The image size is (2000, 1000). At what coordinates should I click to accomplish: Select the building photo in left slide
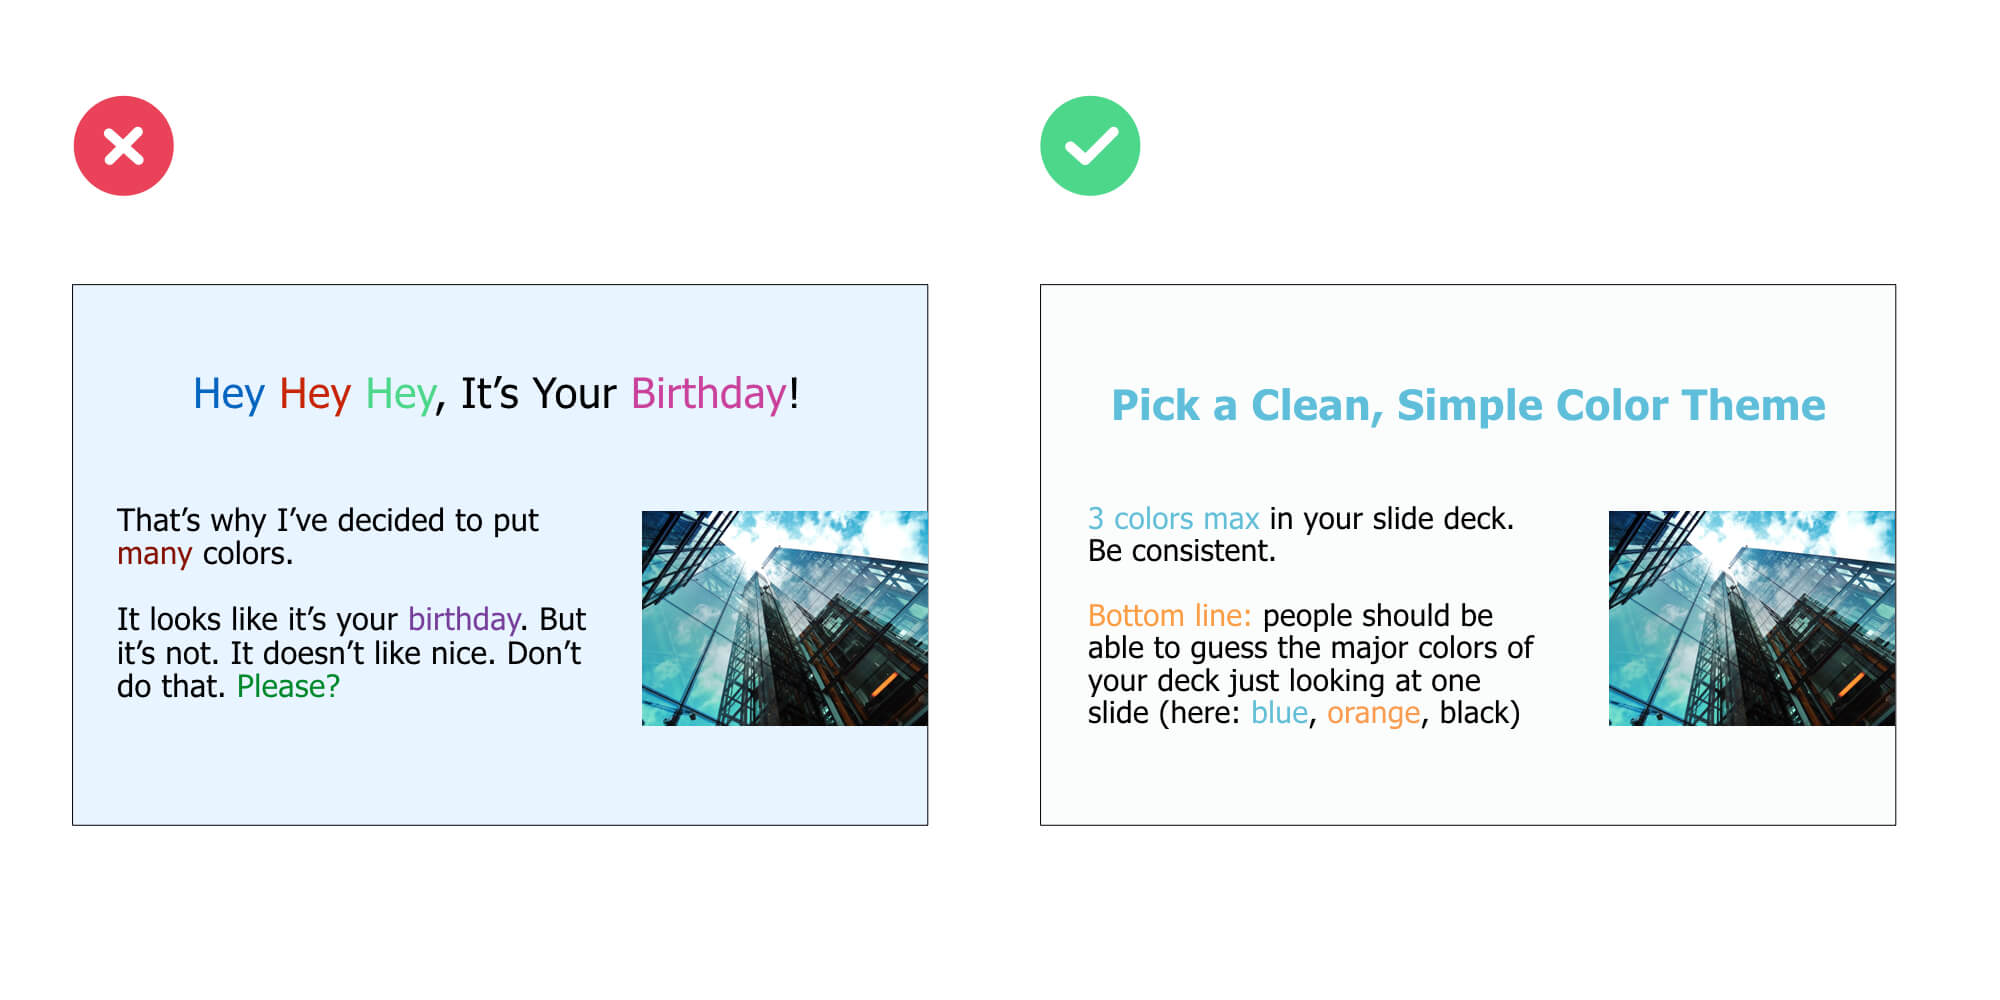pyautogui.click(x=784, y=618)
